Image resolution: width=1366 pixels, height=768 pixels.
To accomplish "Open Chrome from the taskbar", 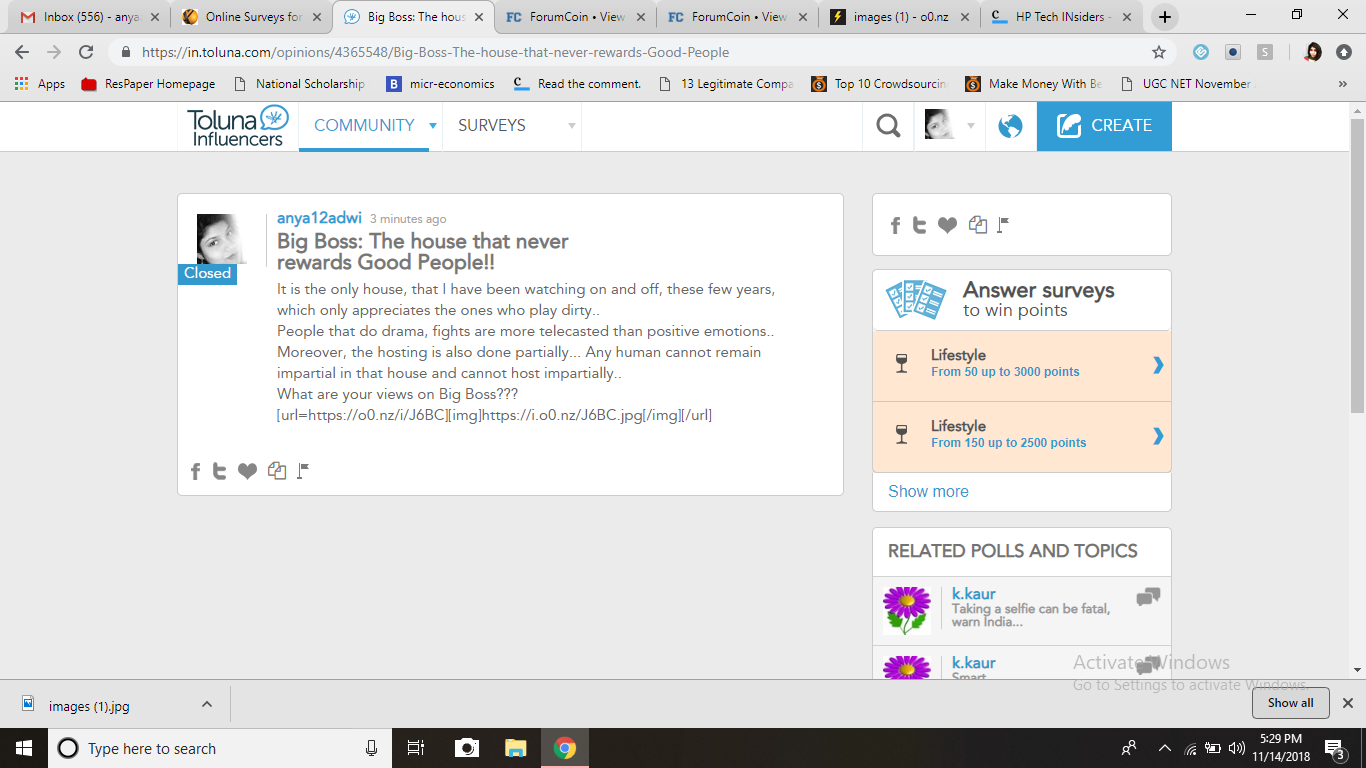I will point(566,747).
